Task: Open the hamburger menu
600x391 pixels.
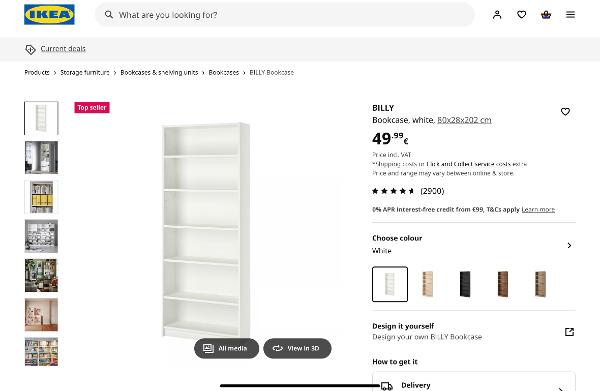Action: pyautogui.click(x=571, y=15)
